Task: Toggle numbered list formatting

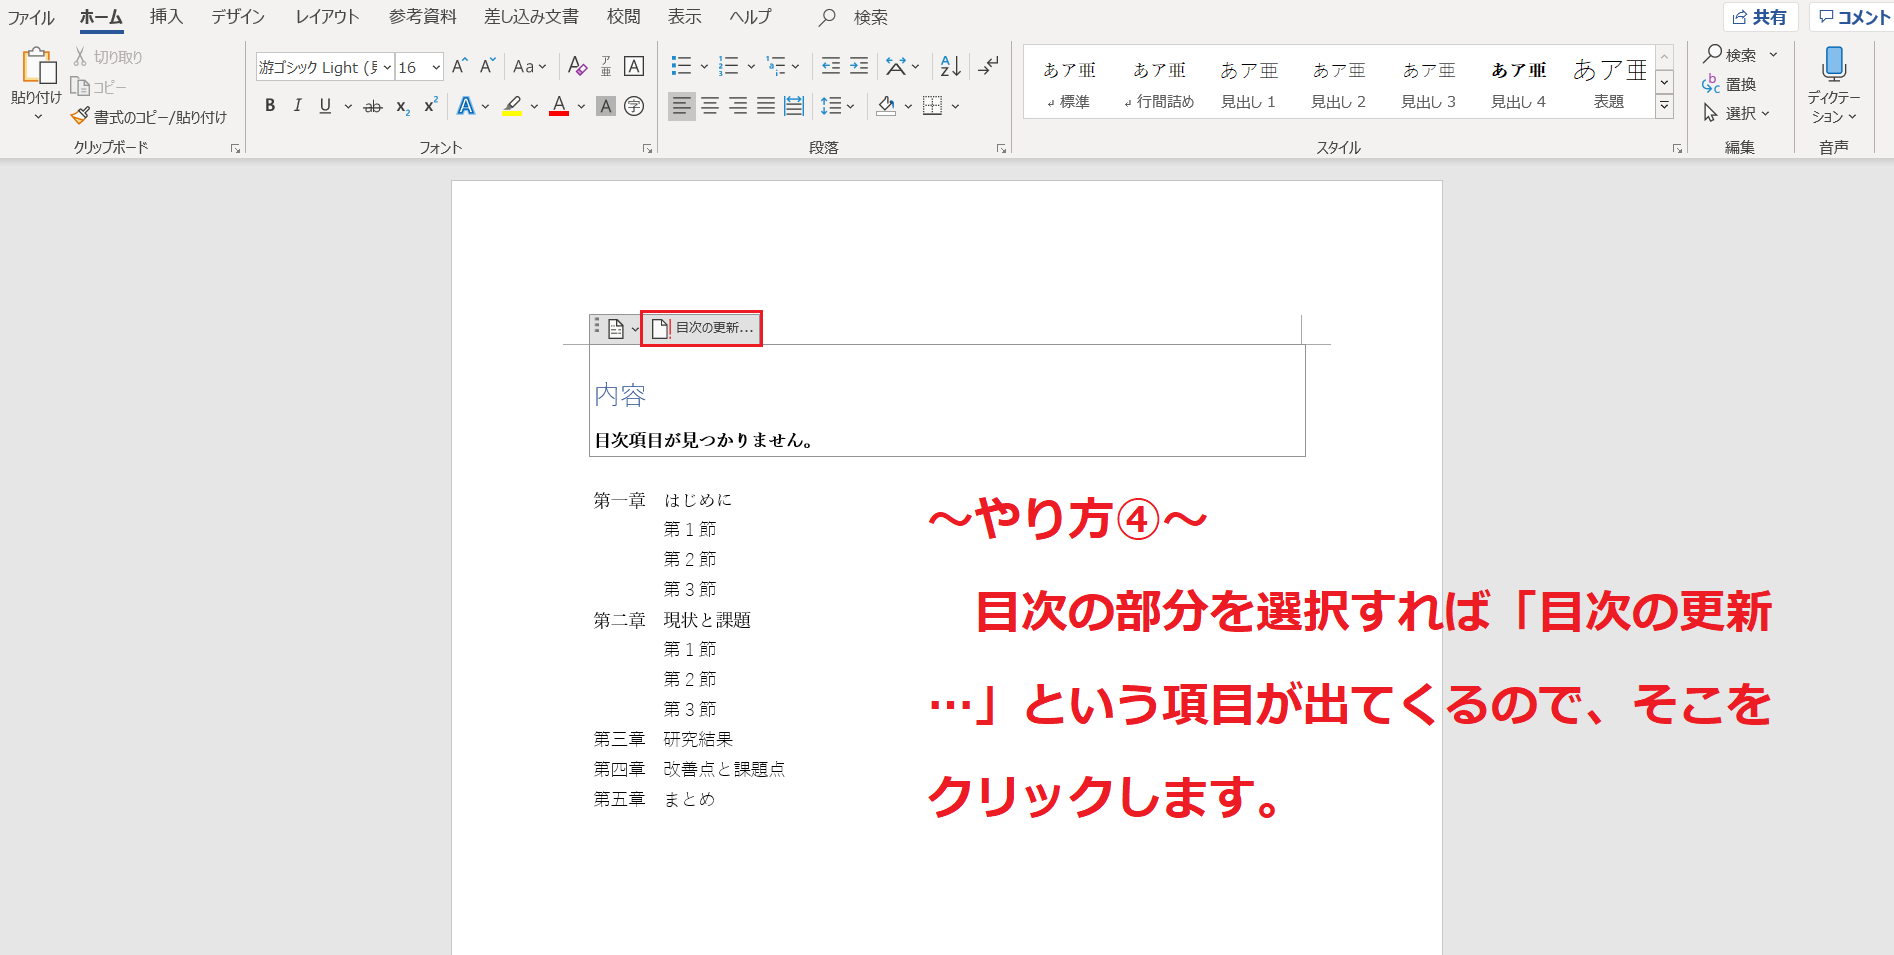Action: pos(728,67)
